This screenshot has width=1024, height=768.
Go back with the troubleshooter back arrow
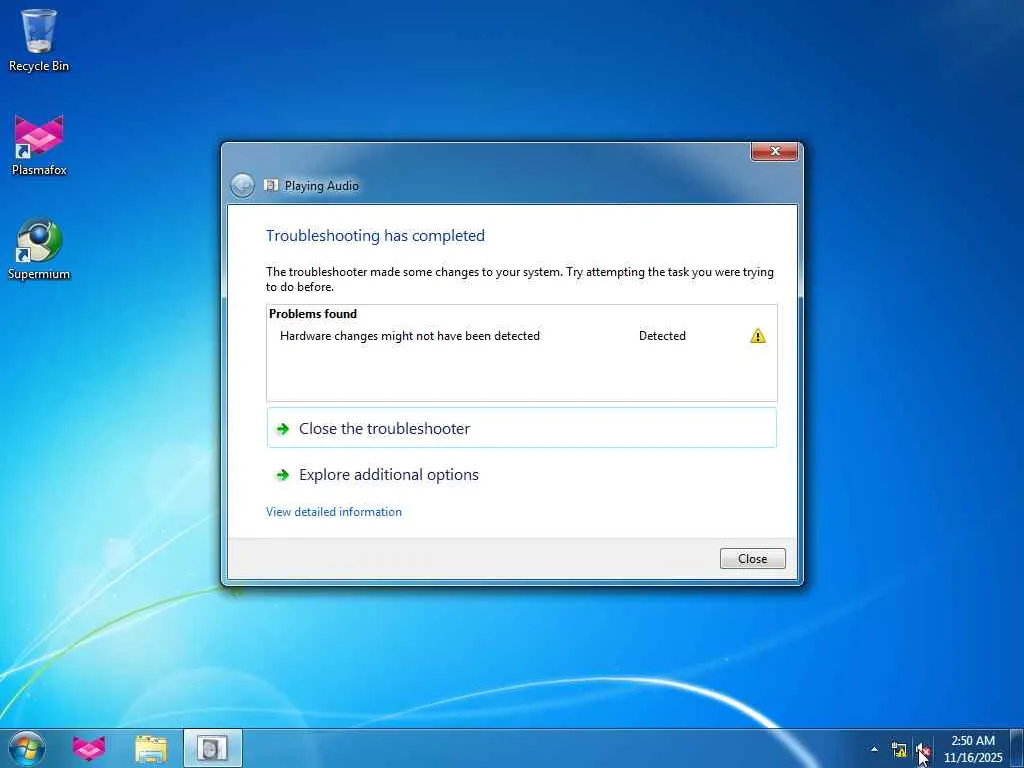click(242, 185)
